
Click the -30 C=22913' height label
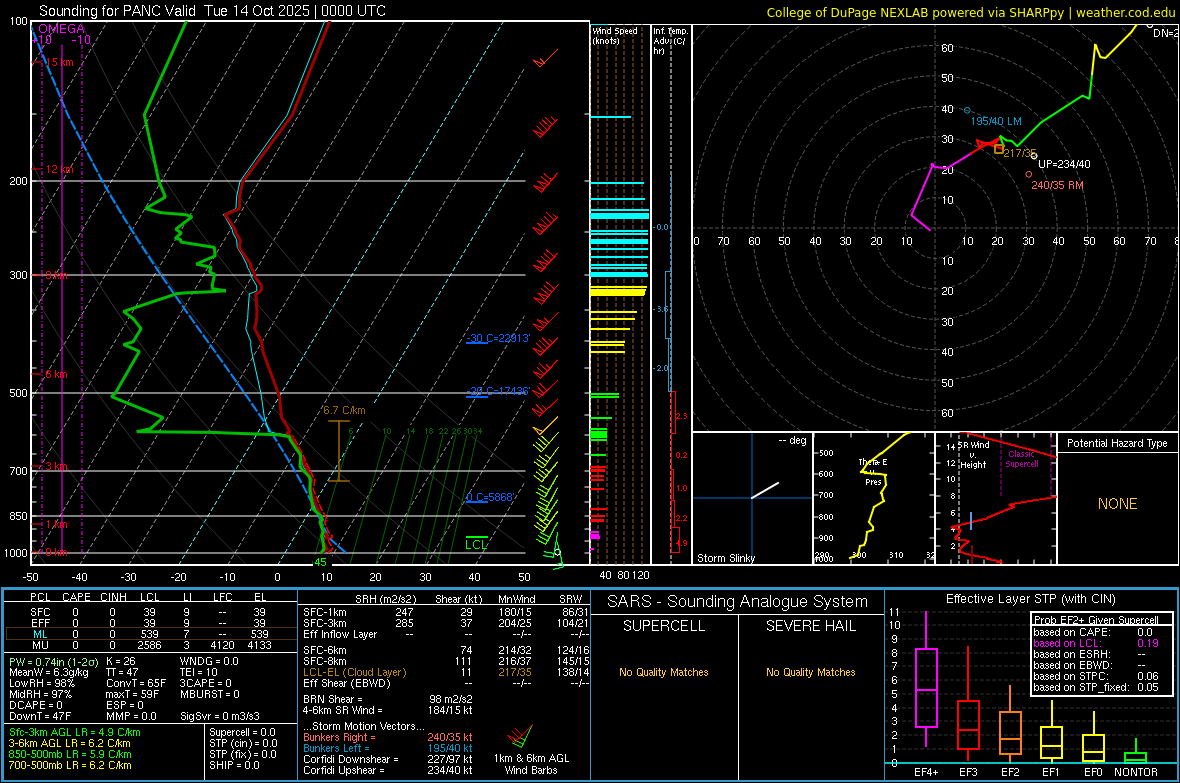[498, 338]
